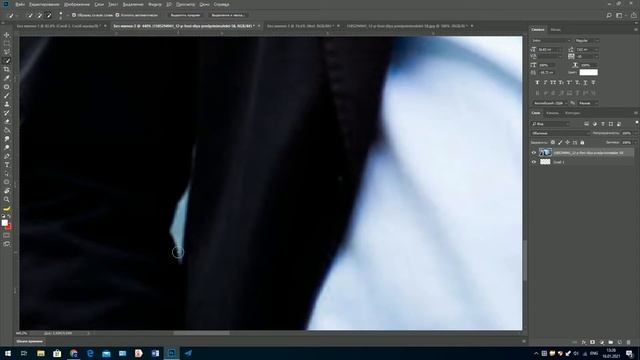Open the font style dropdown

click(x=587, y=40)
